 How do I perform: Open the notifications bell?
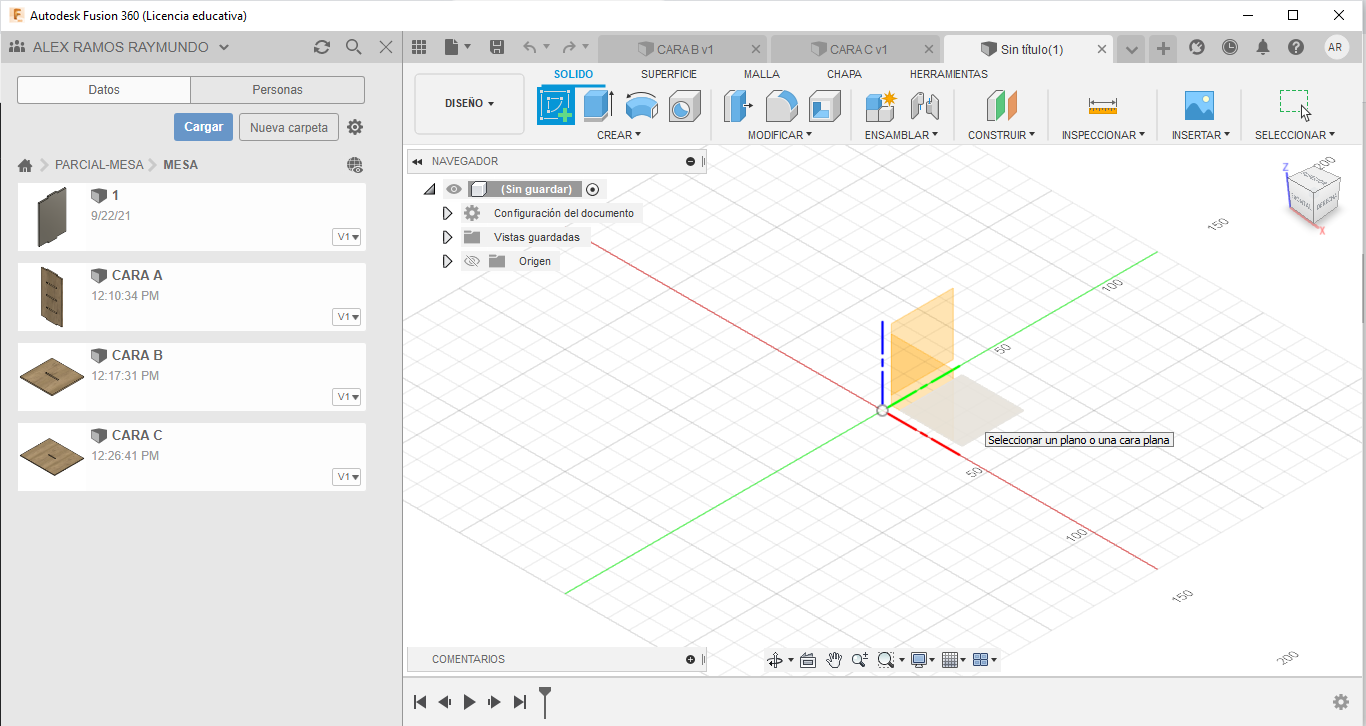pyautogui.click(x=1263, y=47)
